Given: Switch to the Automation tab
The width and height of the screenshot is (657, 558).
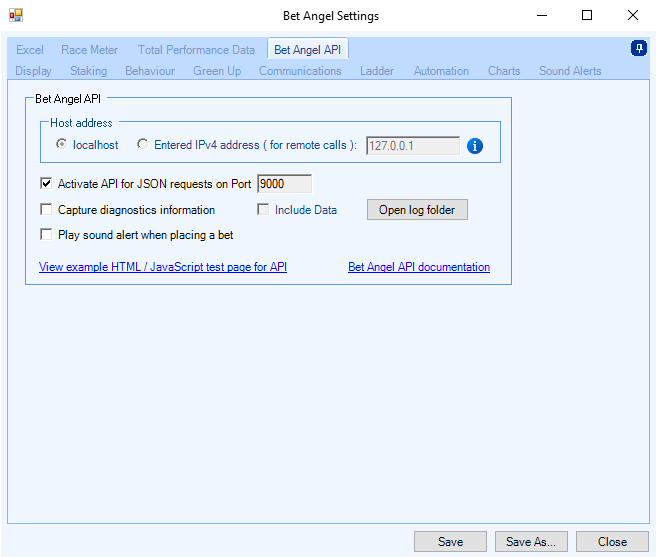Looking at the screenshot, I should 441,71.
